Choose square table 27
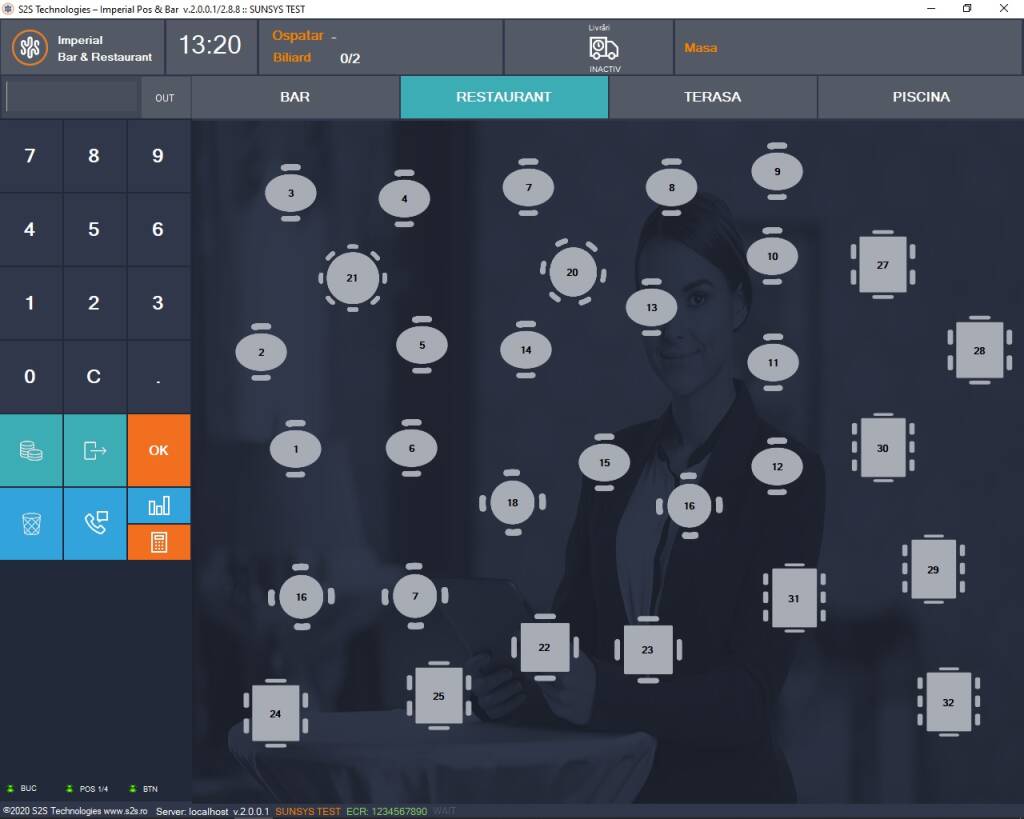This screenshot has width=1024, height=819. pos(882,265)
